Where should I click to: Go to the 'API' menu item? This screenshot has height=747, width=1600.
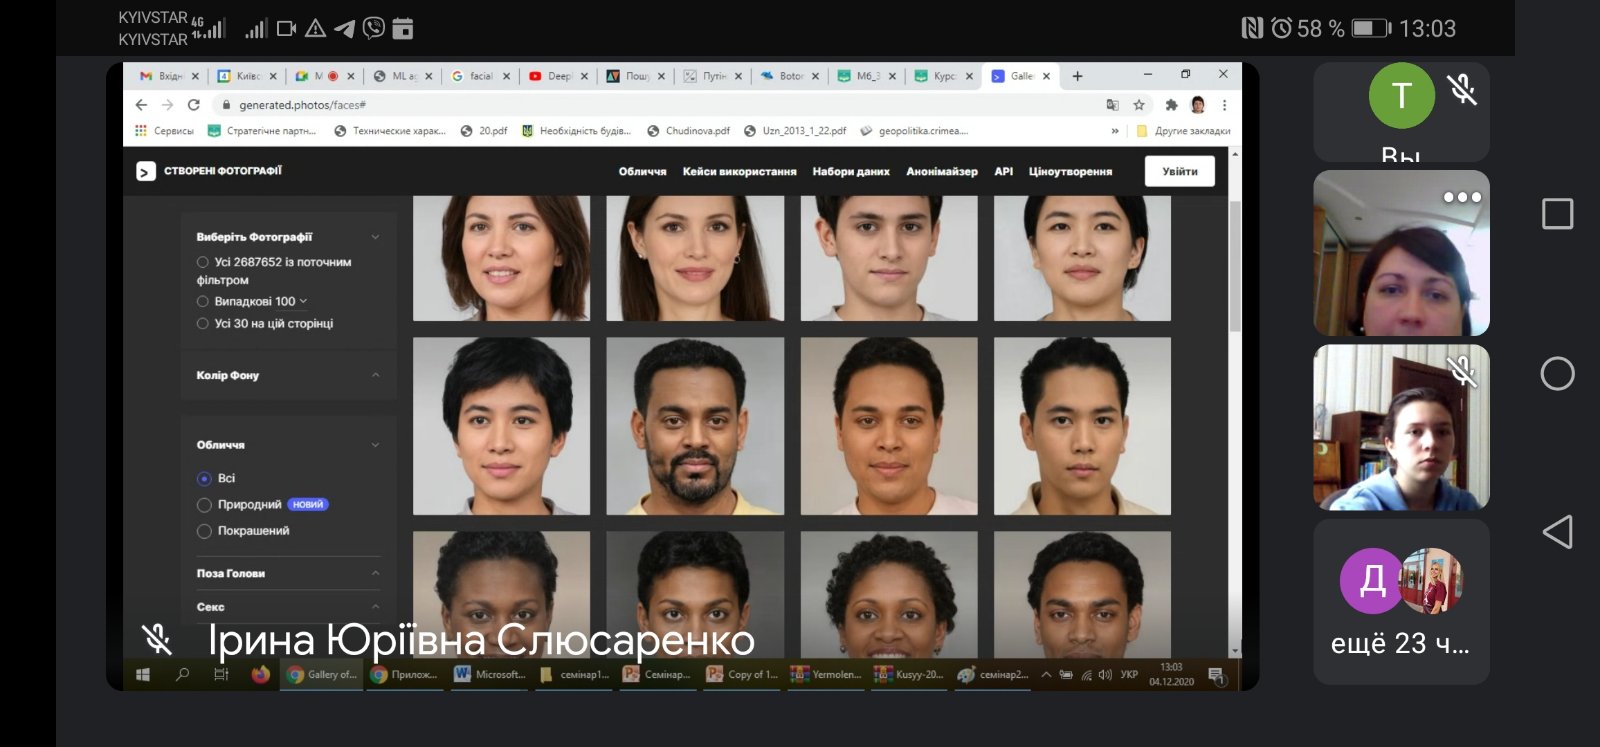tap(1003, 172)
